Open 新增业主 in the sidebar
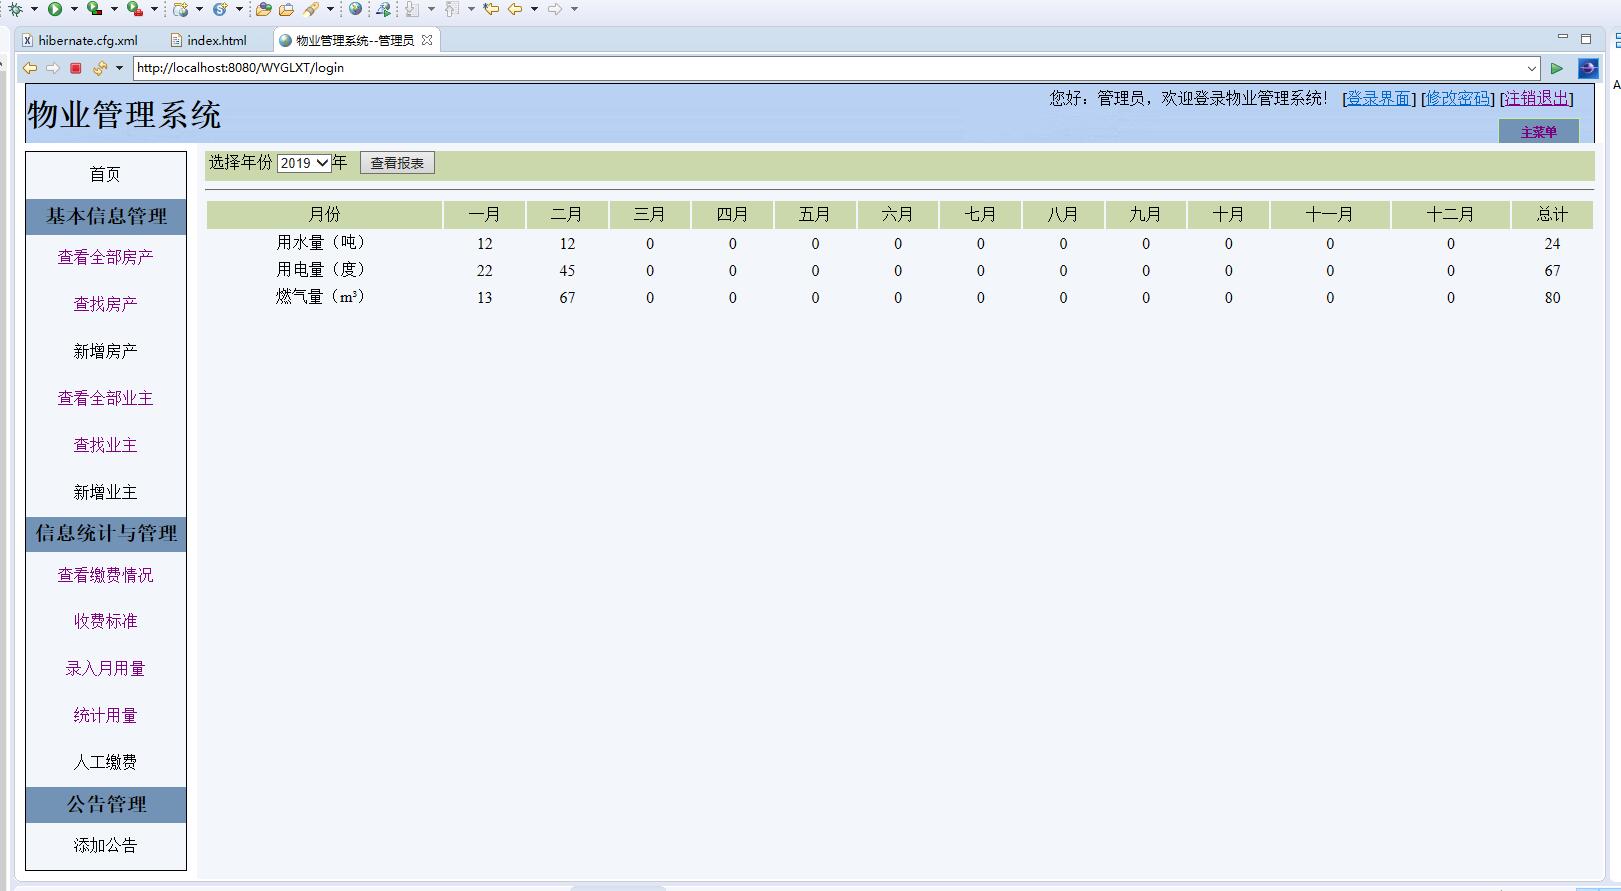 105,492
